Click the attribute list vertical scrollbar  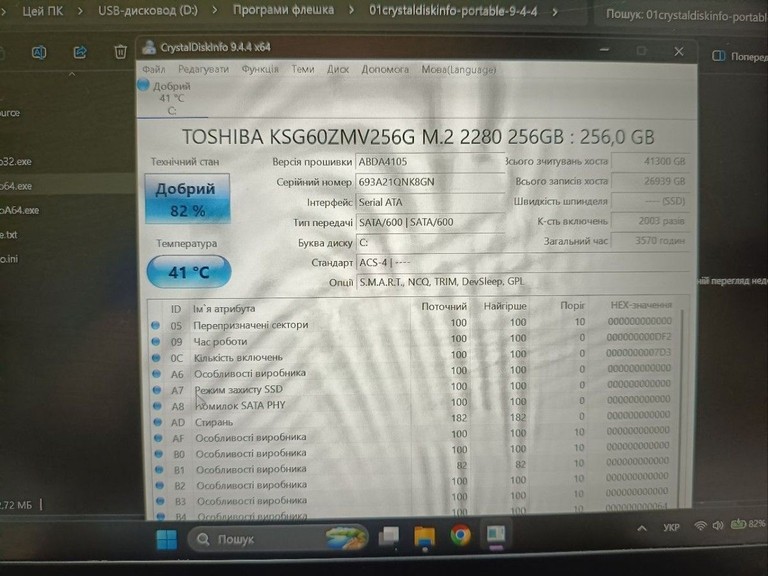[x=683, y=407]
